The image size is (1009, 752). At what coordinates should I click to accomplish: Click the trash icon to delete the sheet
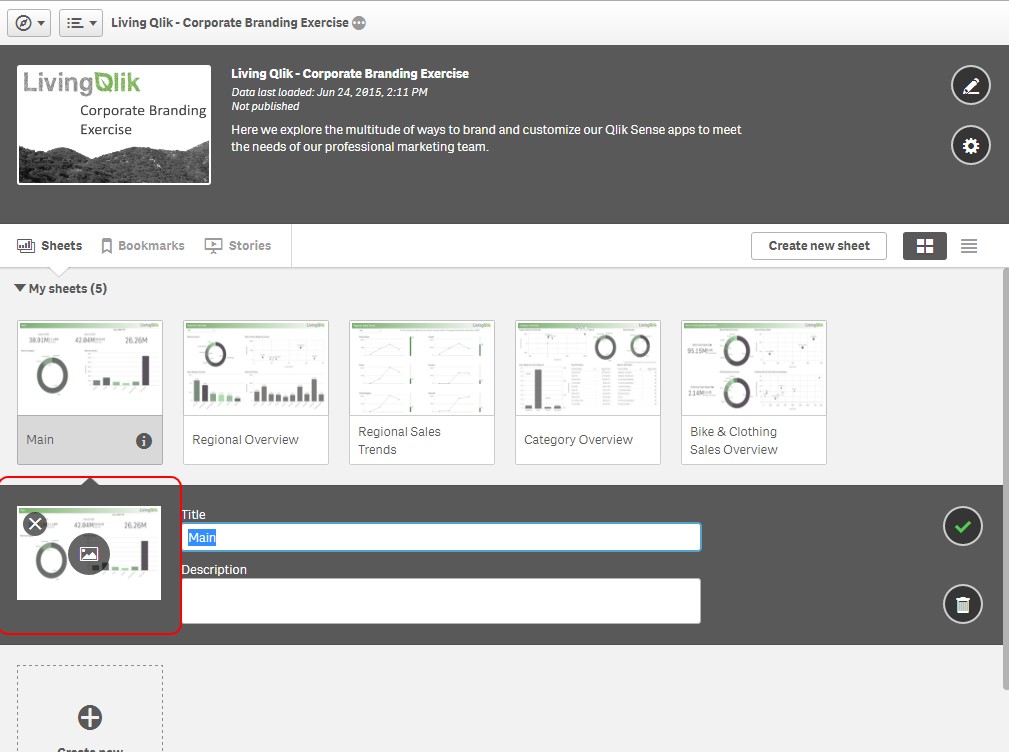(962, 604)
